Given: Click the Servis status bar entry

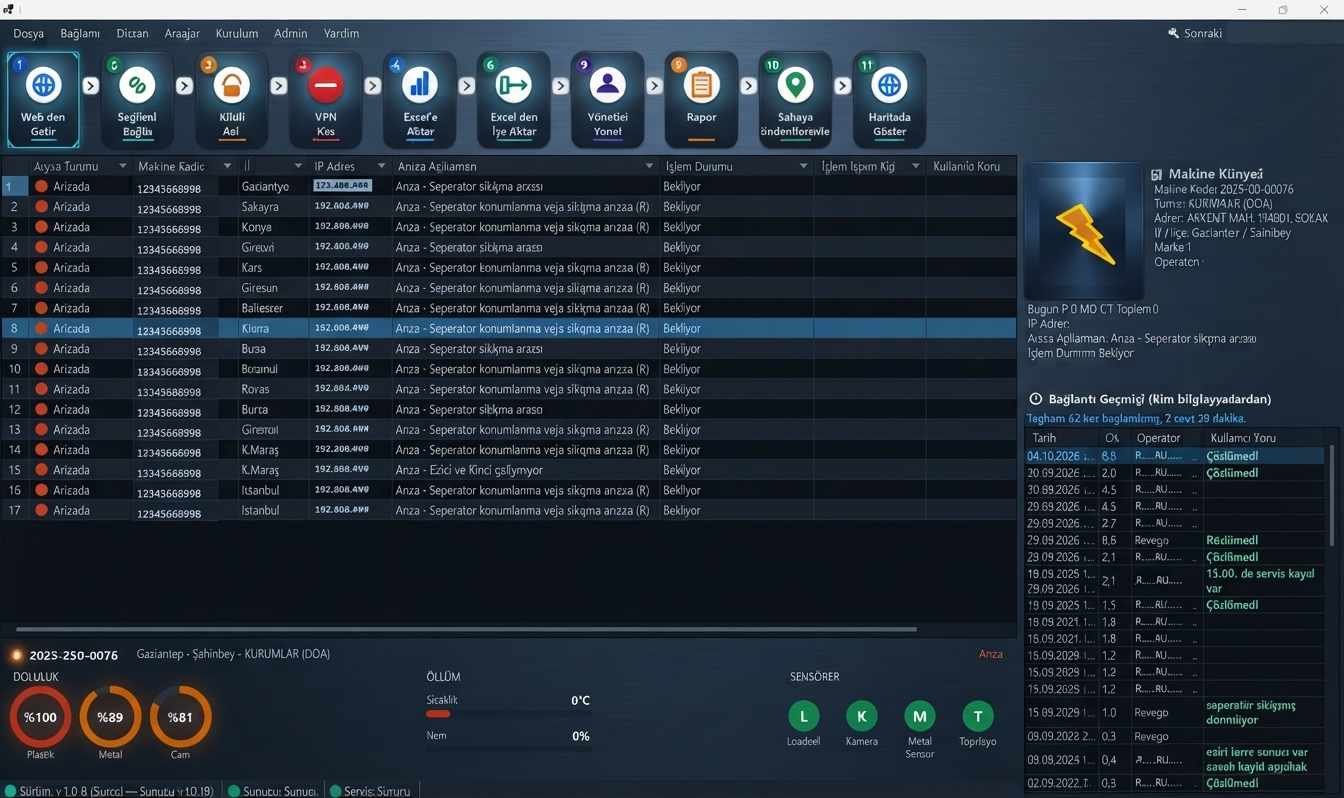Looking at the screenshot, I should click(x=370, y=791).
